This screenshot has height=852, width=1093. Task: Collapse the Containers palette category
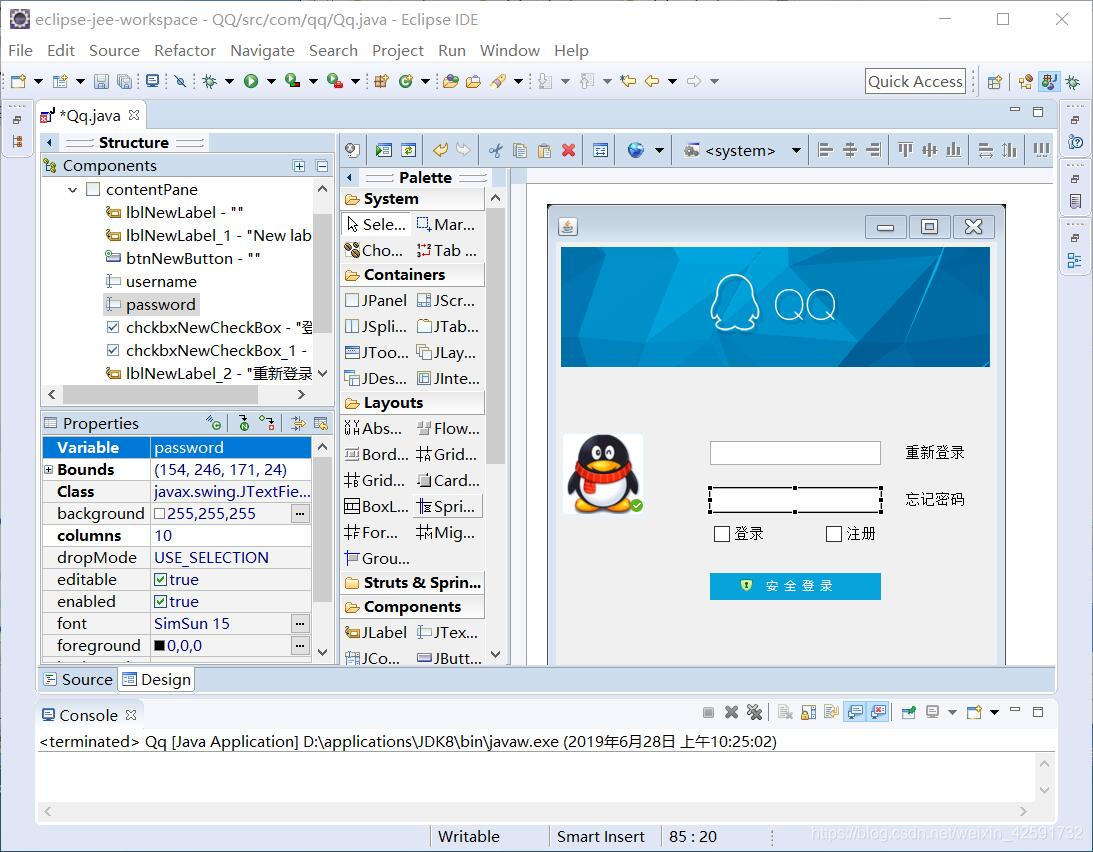413,275
